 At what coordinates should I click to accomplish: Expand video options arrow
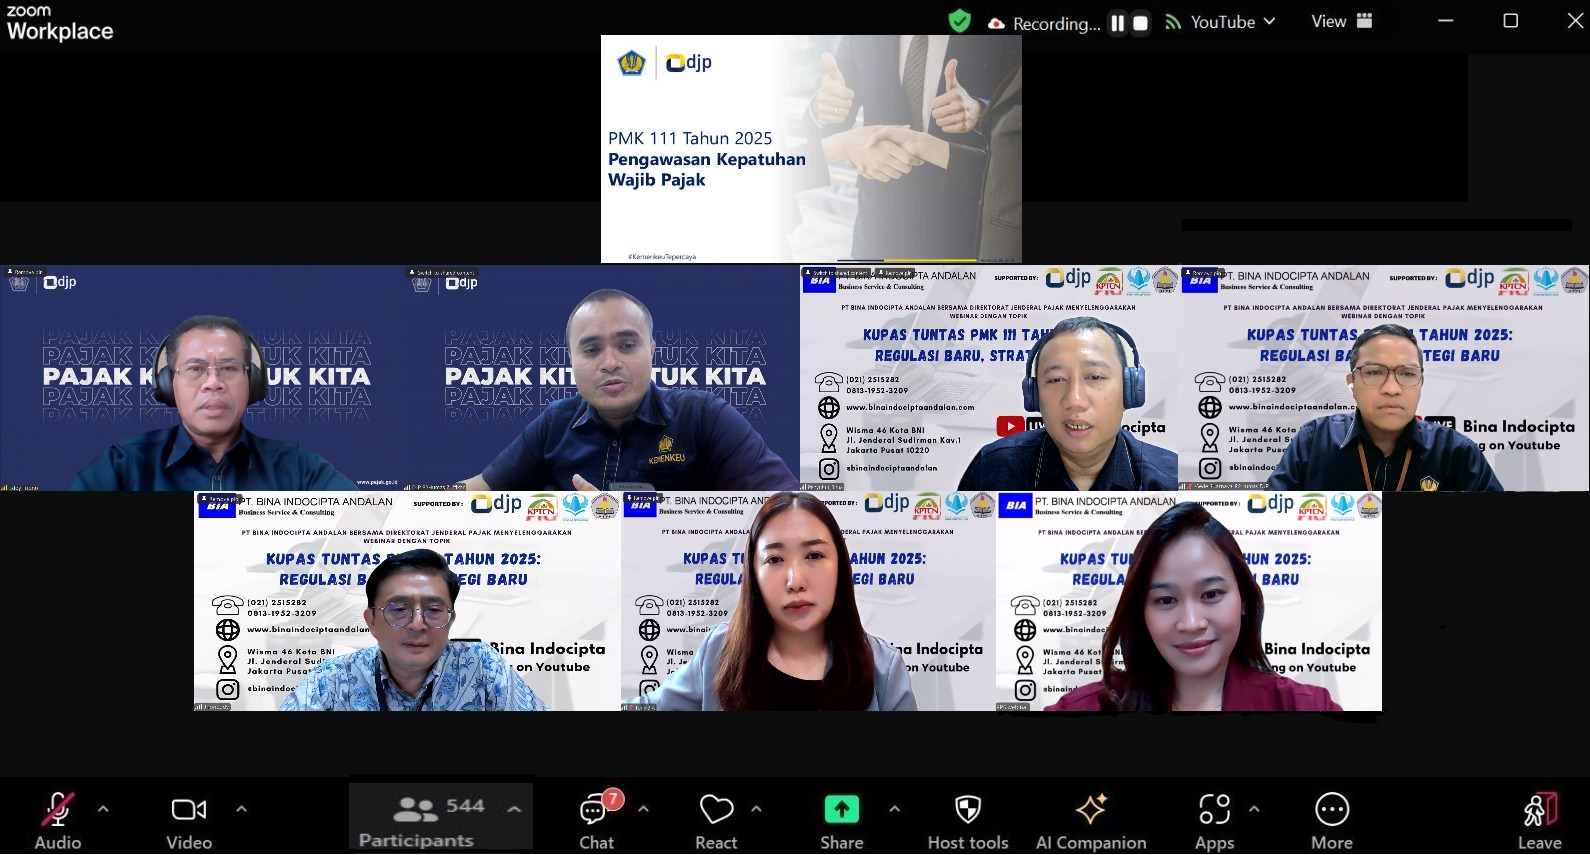[x=241, y=809]
